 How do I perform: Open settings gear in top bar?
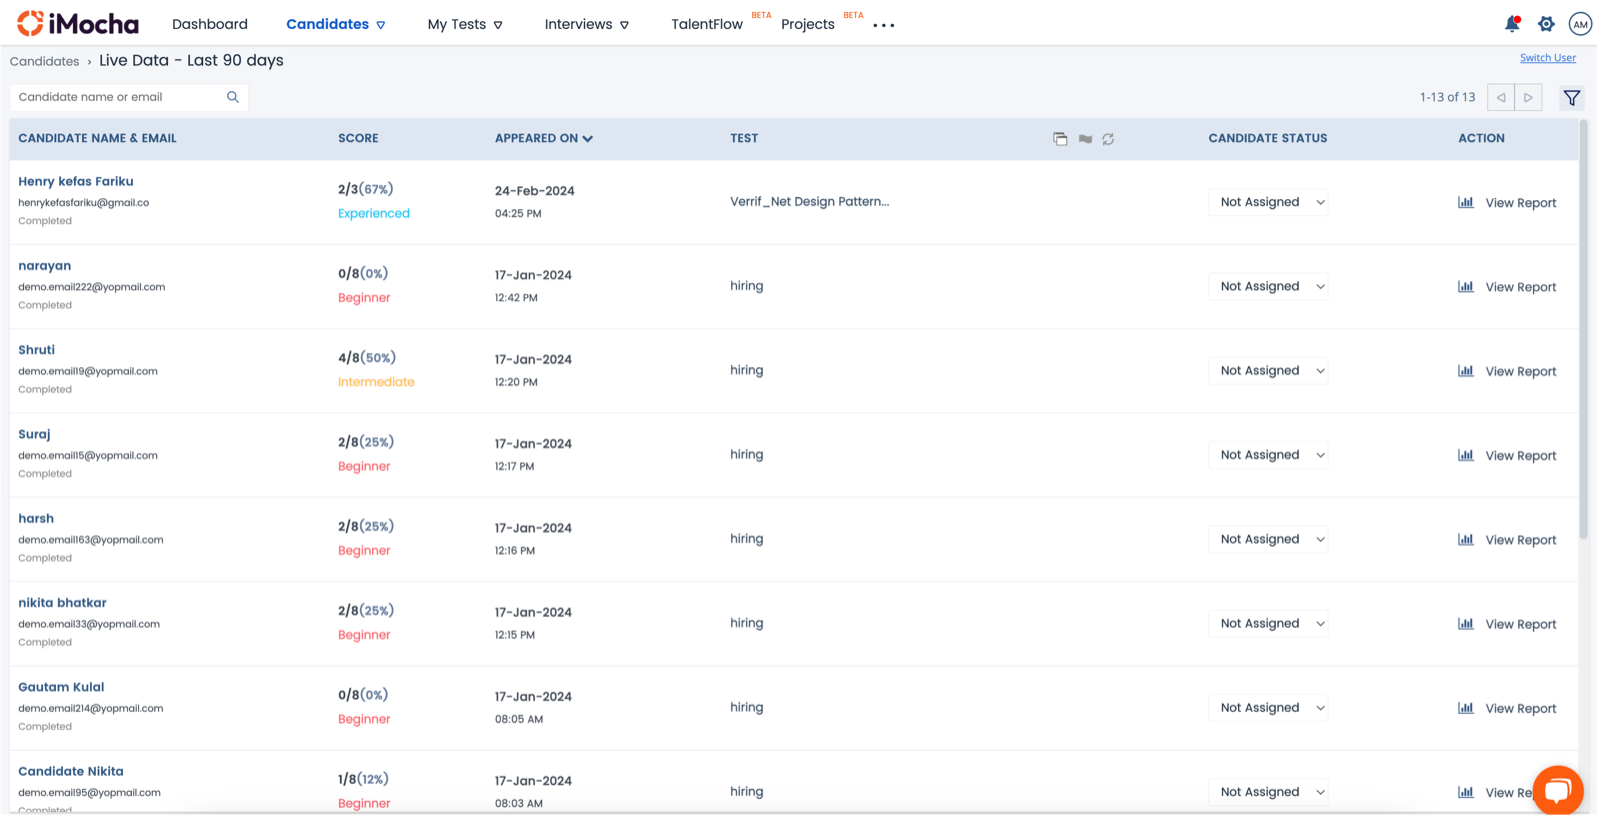pos(1546,24)
